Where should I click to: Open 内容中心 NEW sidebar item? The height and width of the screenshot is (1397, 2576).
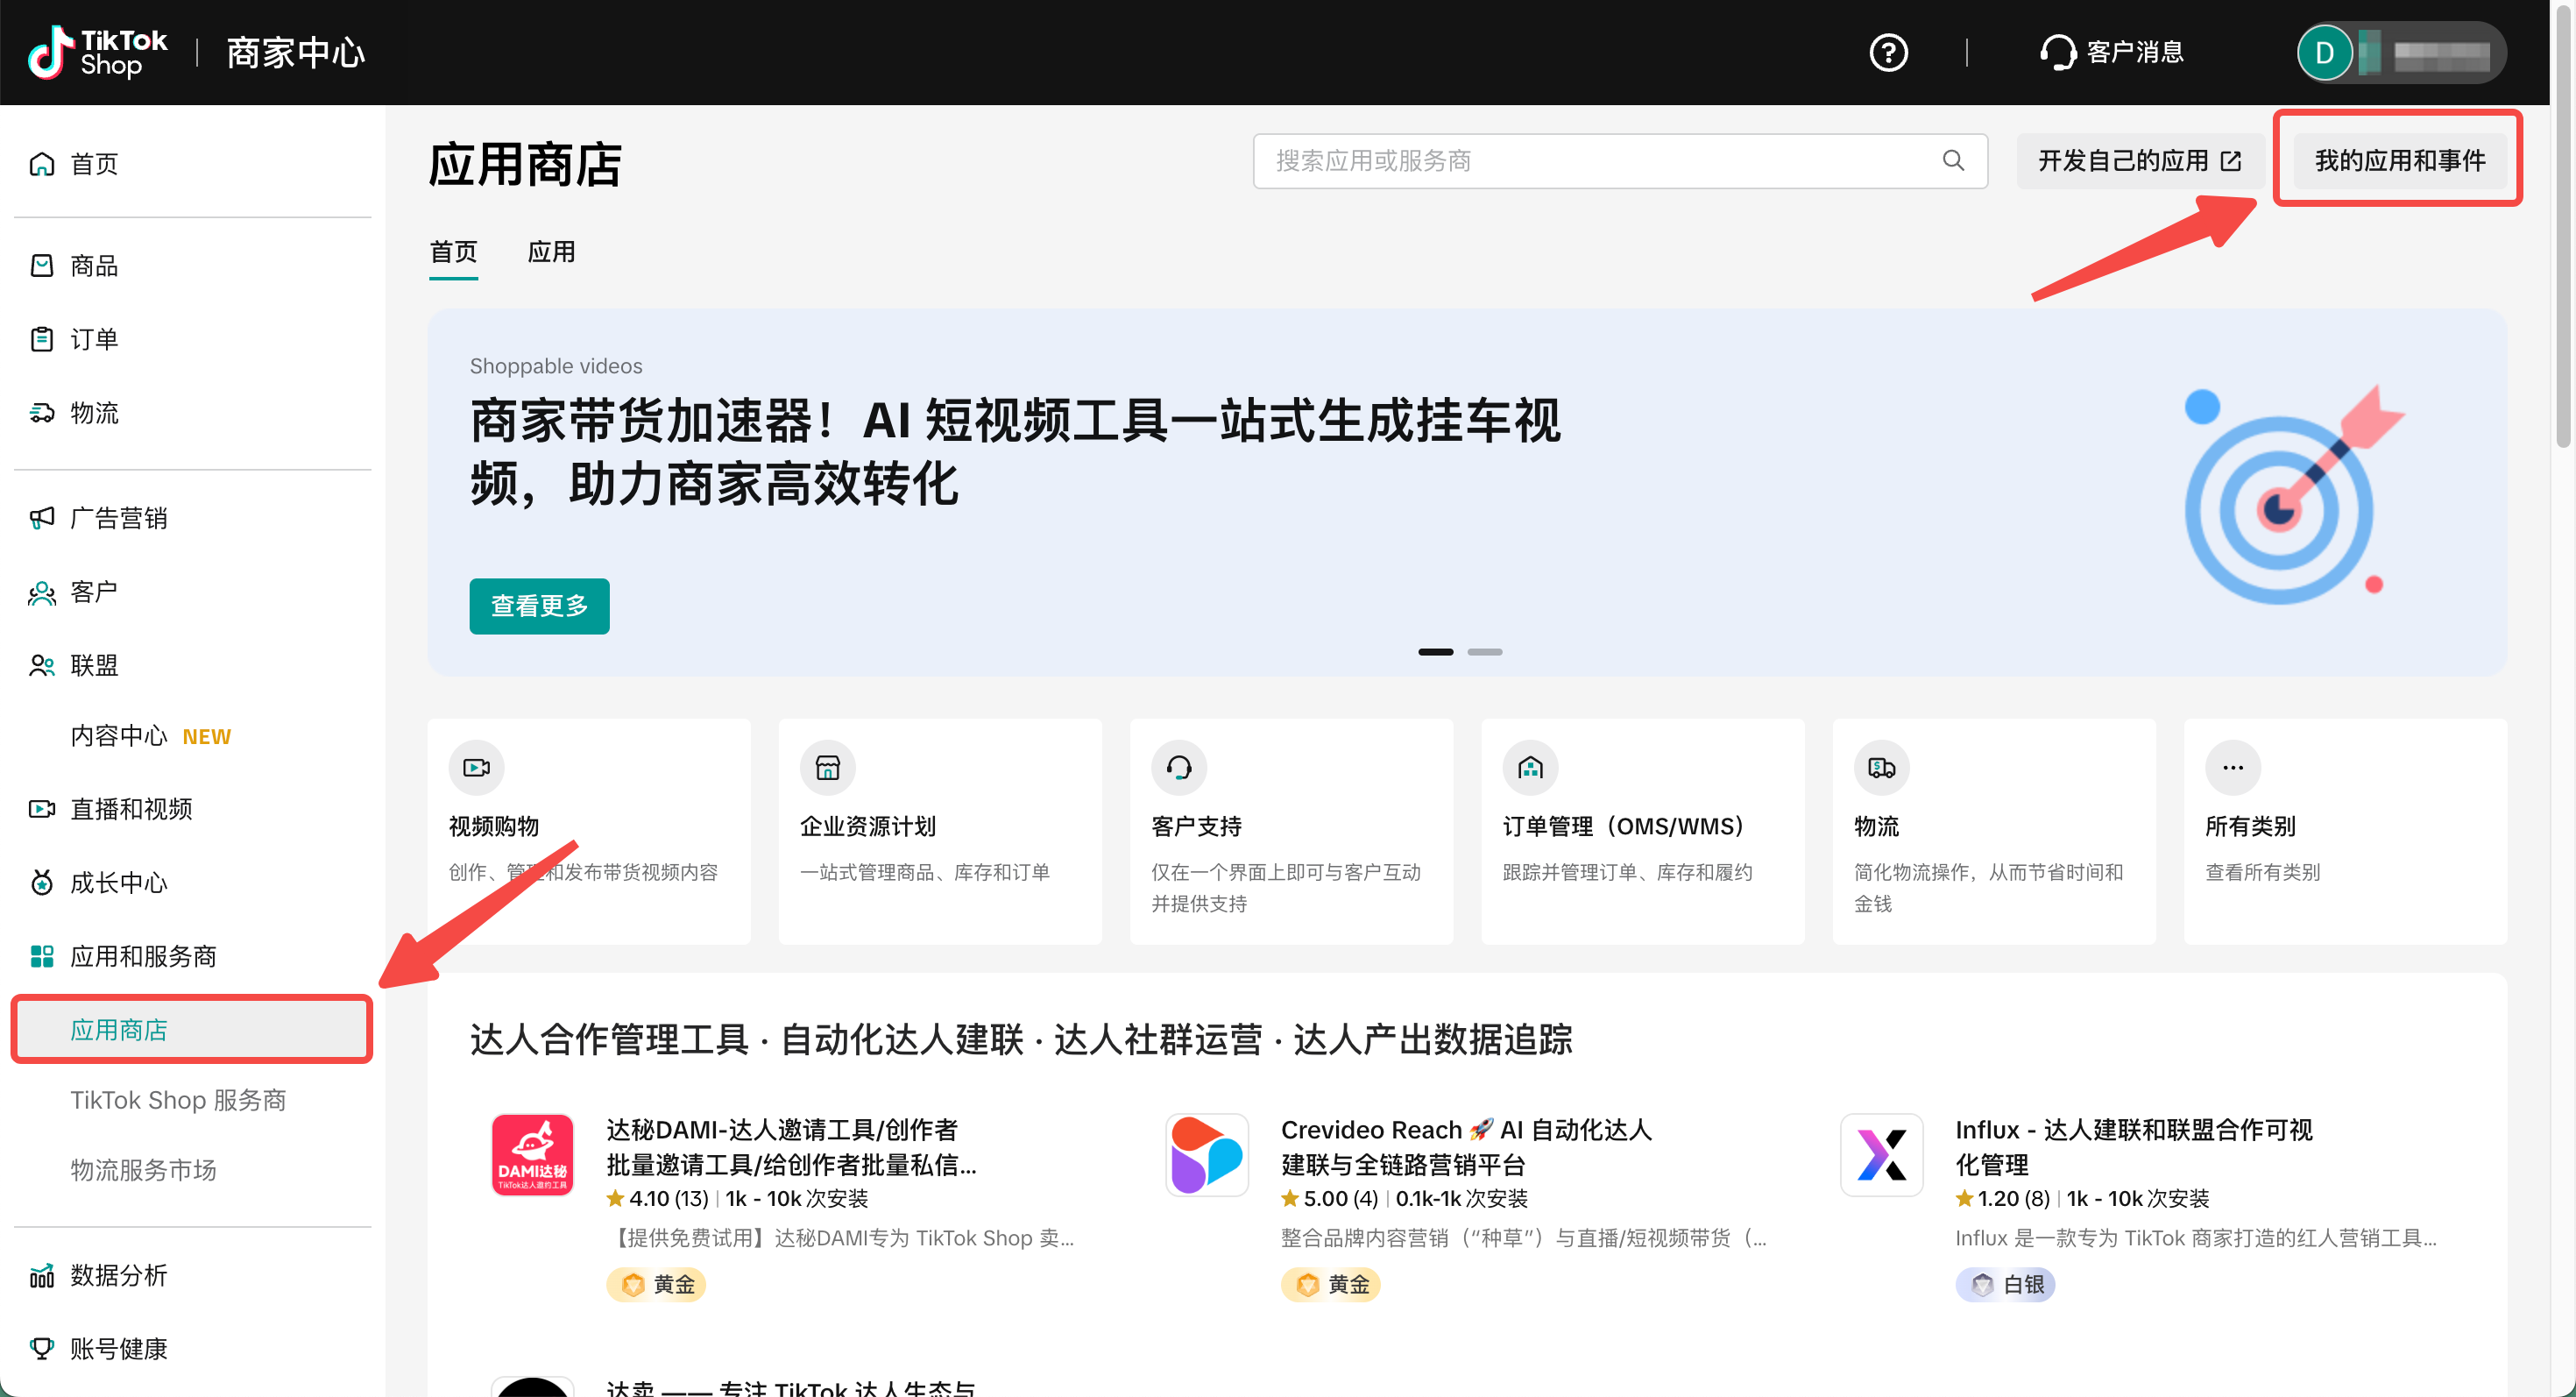(150, 736)
